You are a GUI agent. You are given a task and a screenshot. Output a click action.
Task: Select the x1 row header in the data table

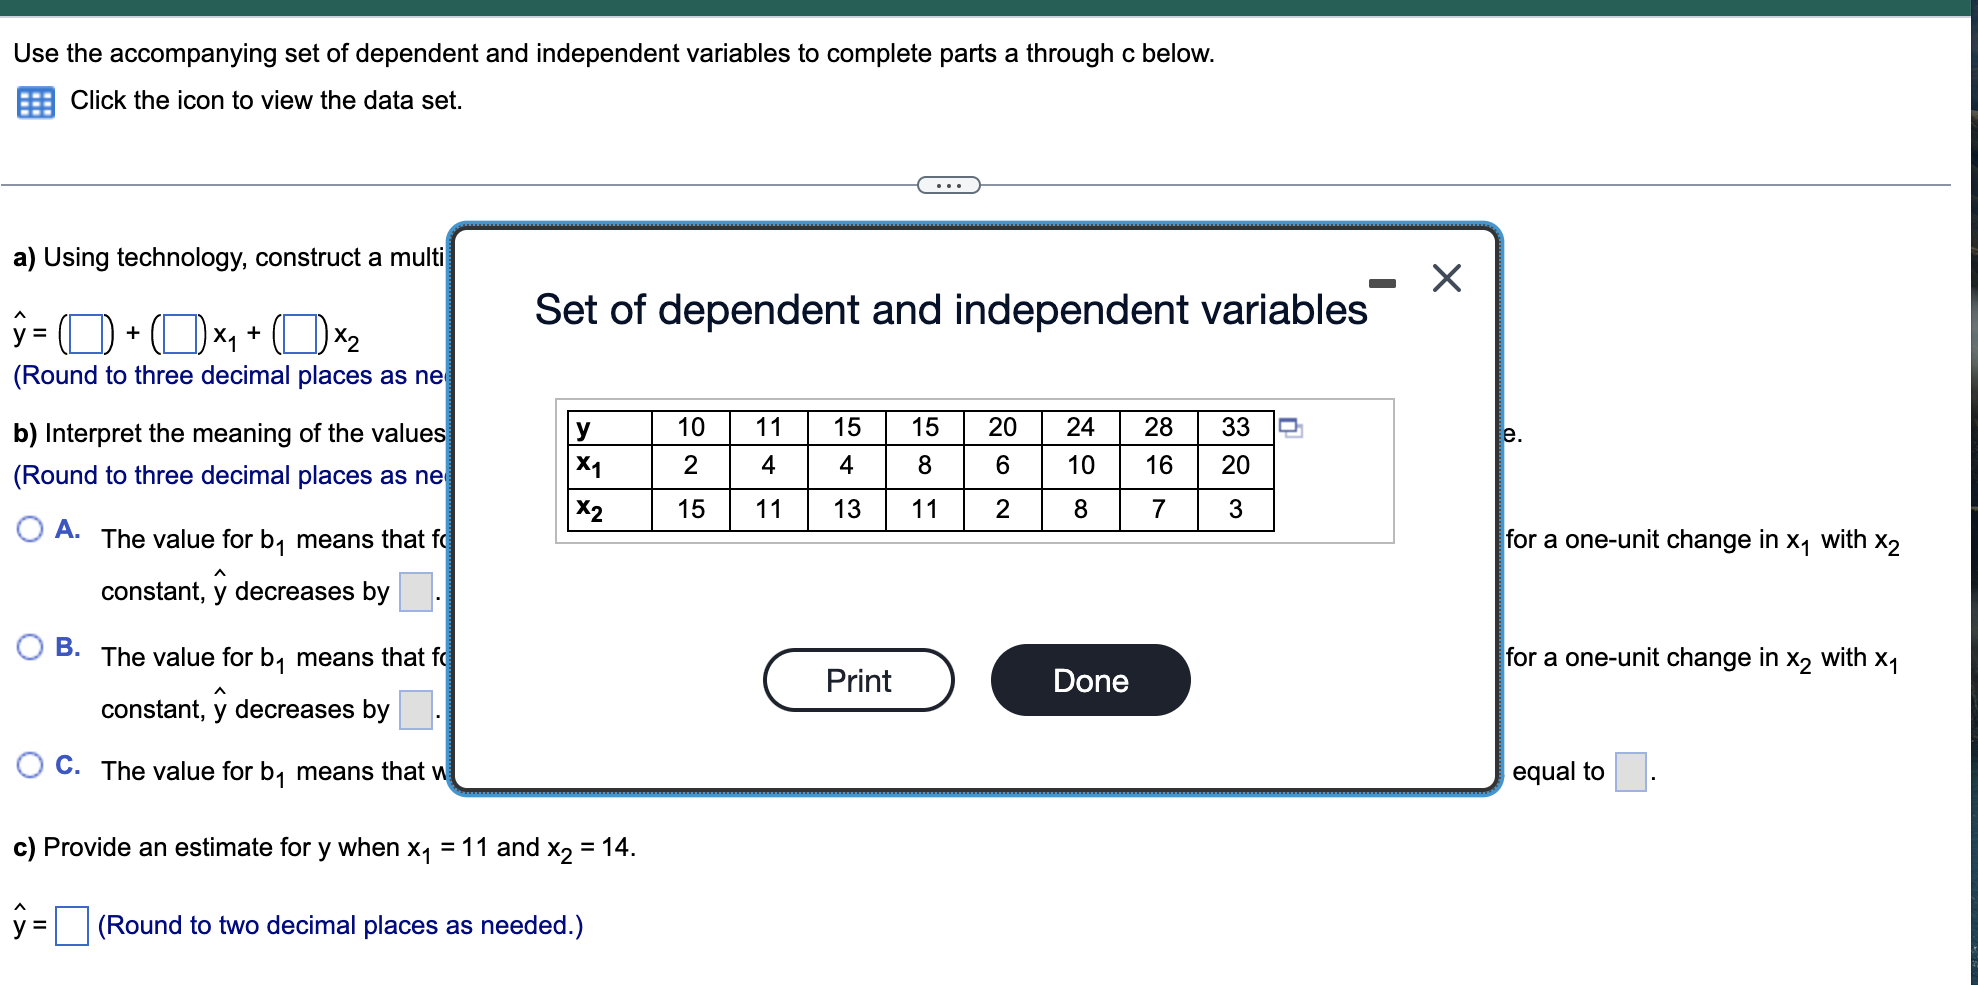588,466
